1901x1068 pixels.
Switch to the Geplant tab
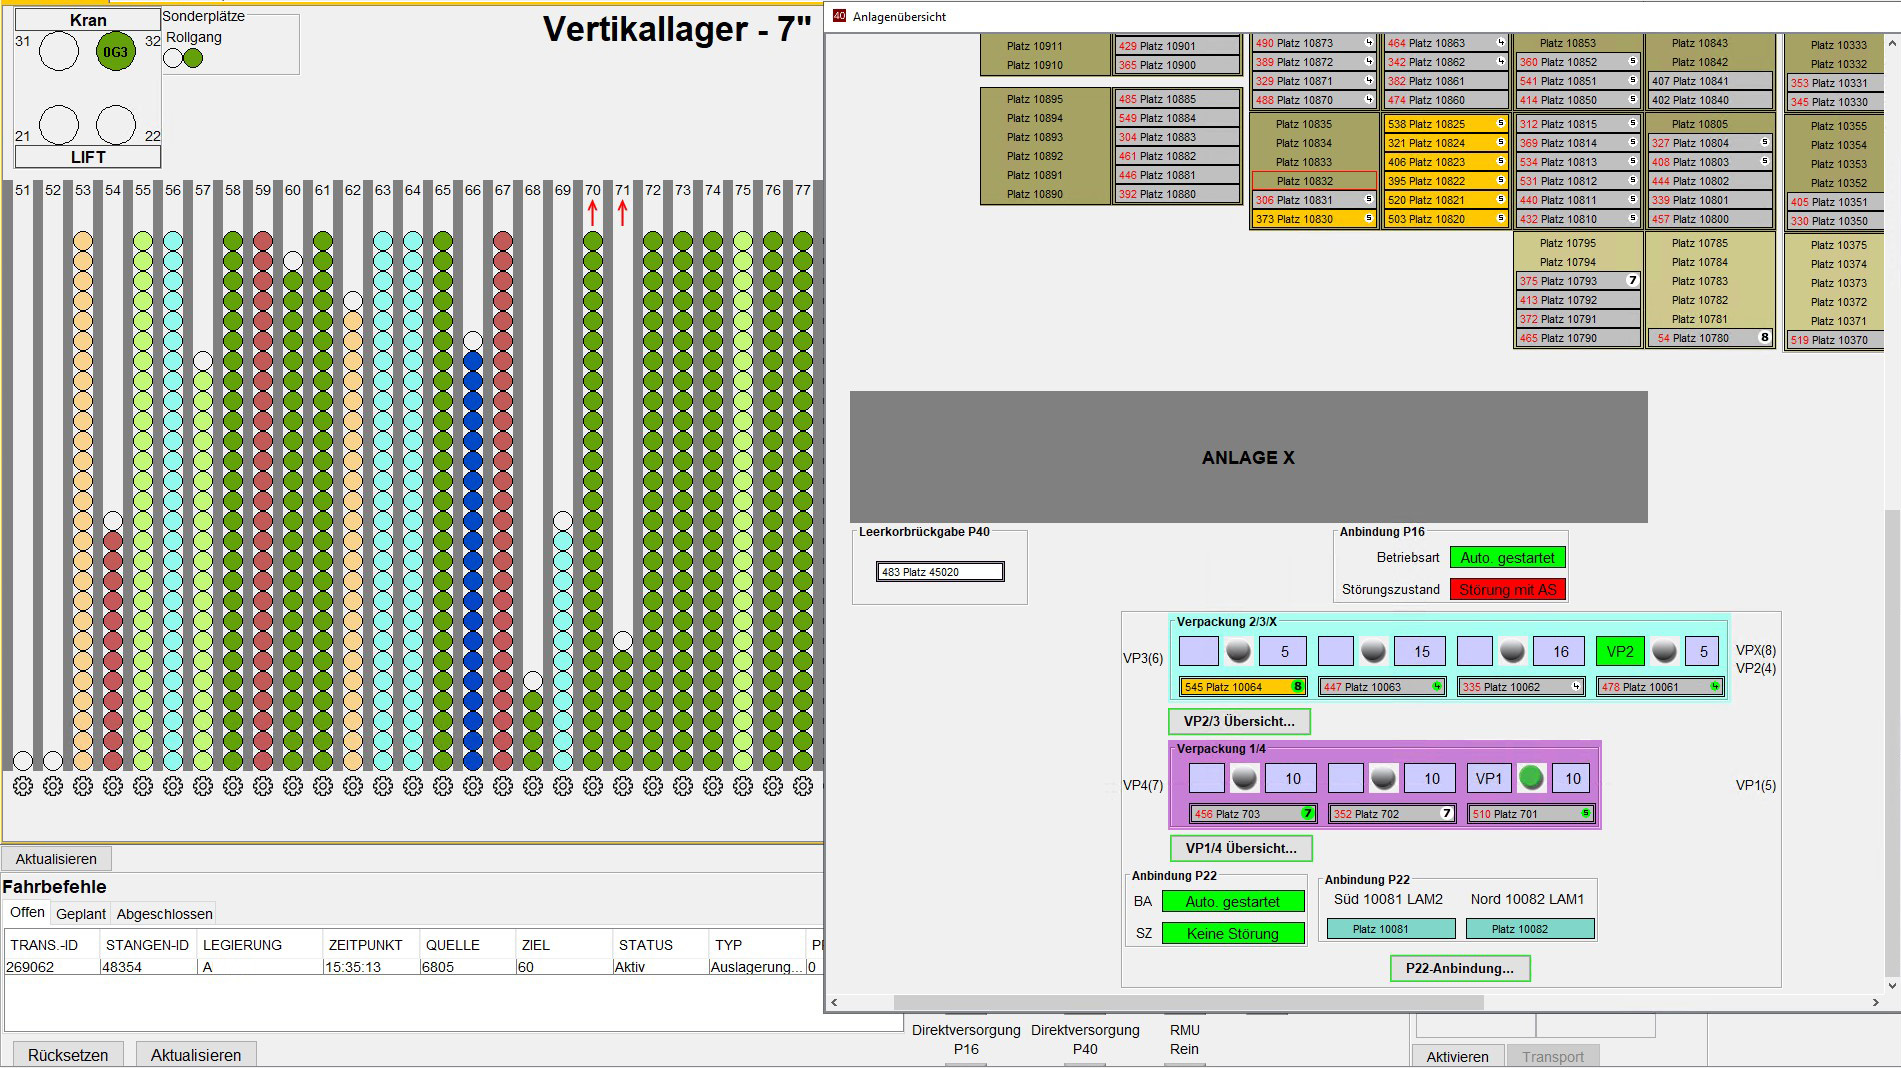[x=81, y=913]
